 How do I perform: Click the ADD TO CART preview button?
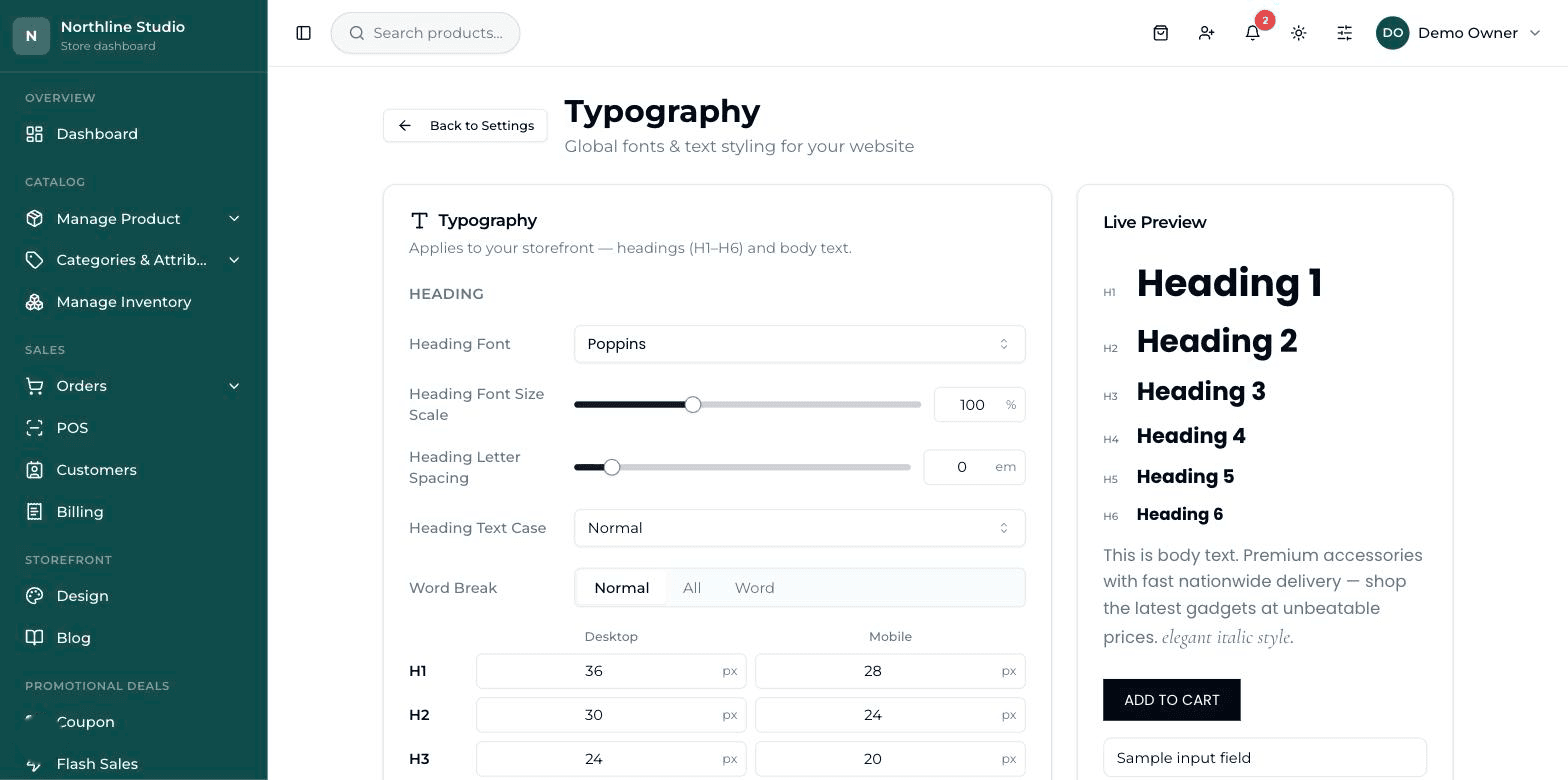1172,700
